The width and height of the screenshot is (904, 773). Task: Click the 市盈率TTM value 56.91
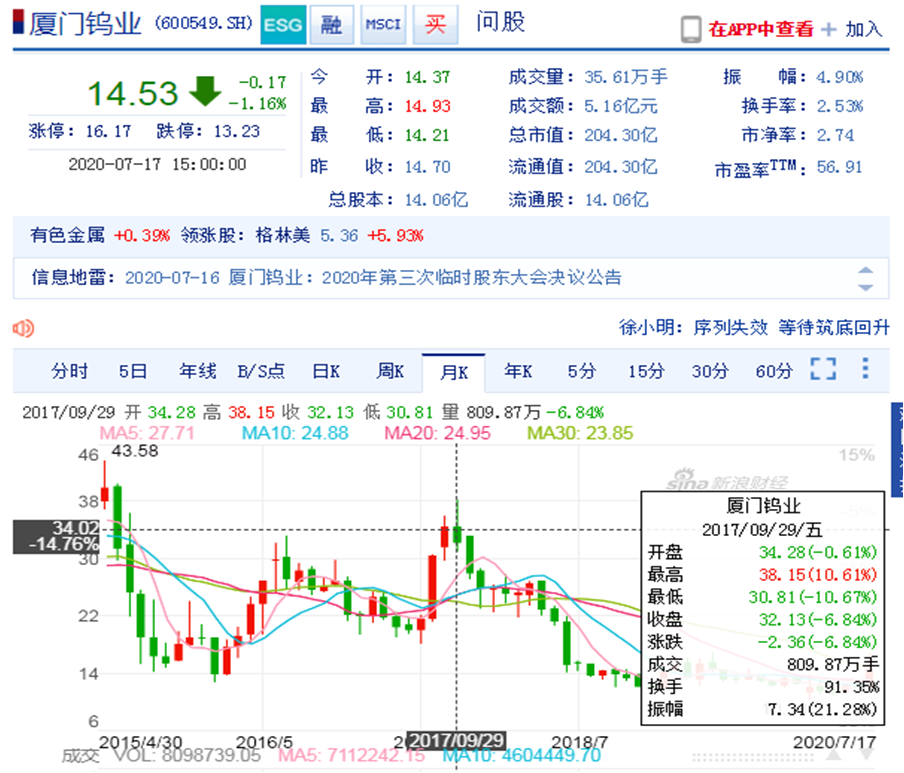(839, 167)
